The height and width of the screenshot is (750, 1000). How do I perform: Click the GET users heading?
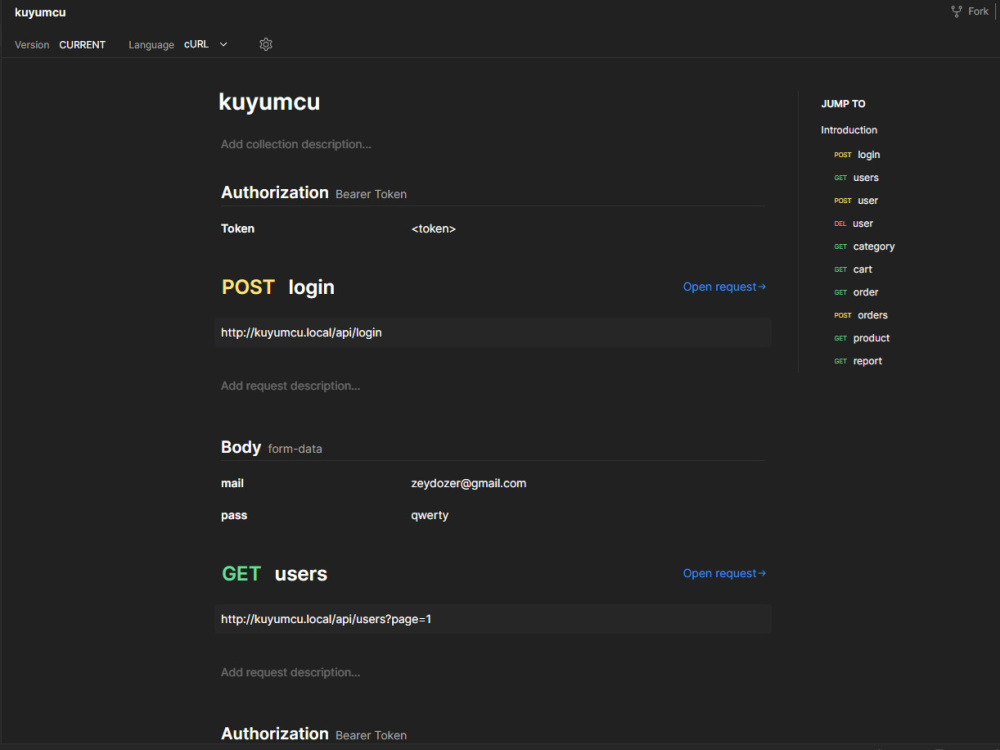click(274, 574)
